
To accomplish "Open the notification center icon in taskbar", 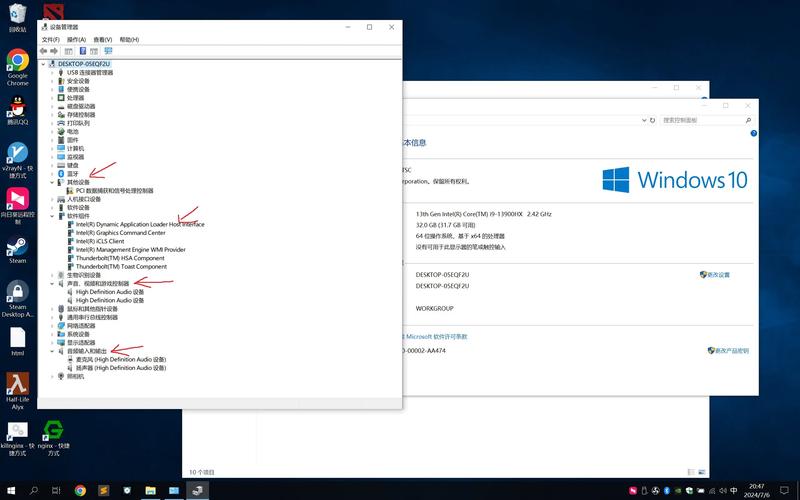I will pyautogui.click(x=784, y=490).
